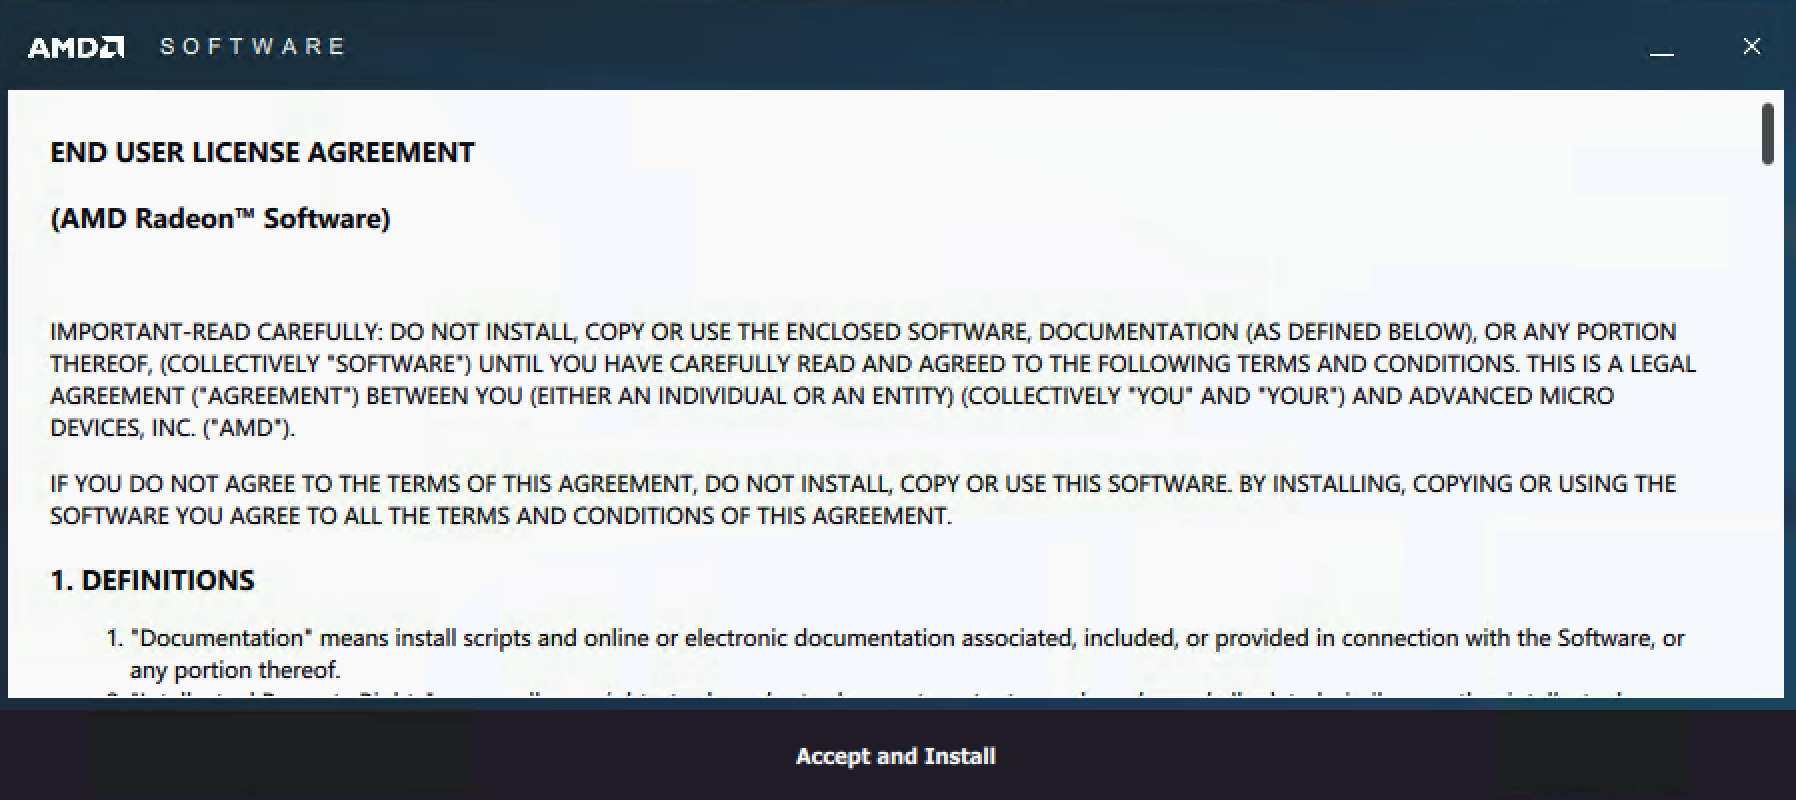
Task: Click the IF YOU DO NOT AGREE paragraph
Action: pyautogui.click(x=863, y=499)
